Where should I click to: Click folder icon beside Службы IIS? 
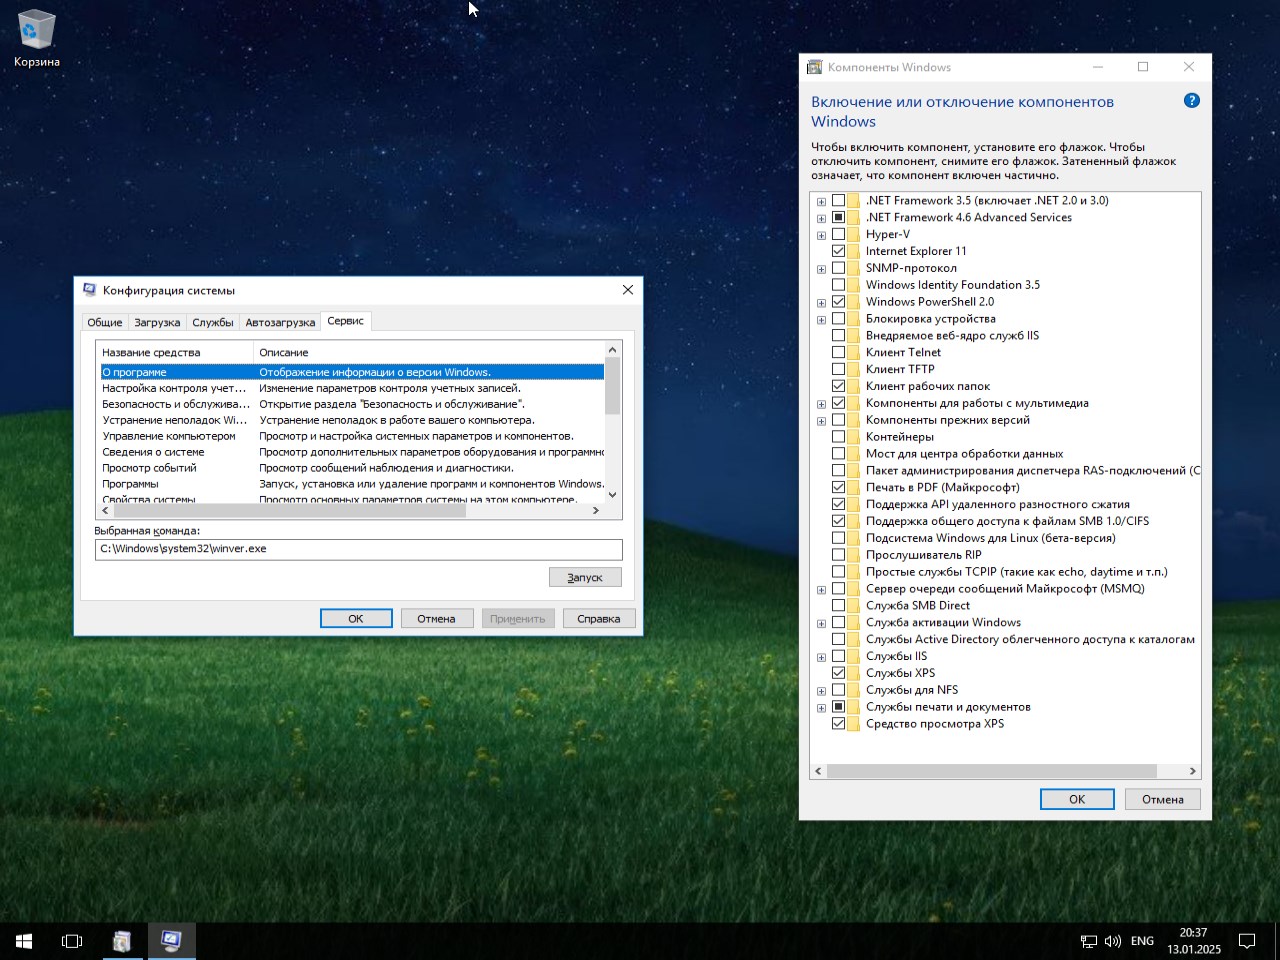[854, 656]
